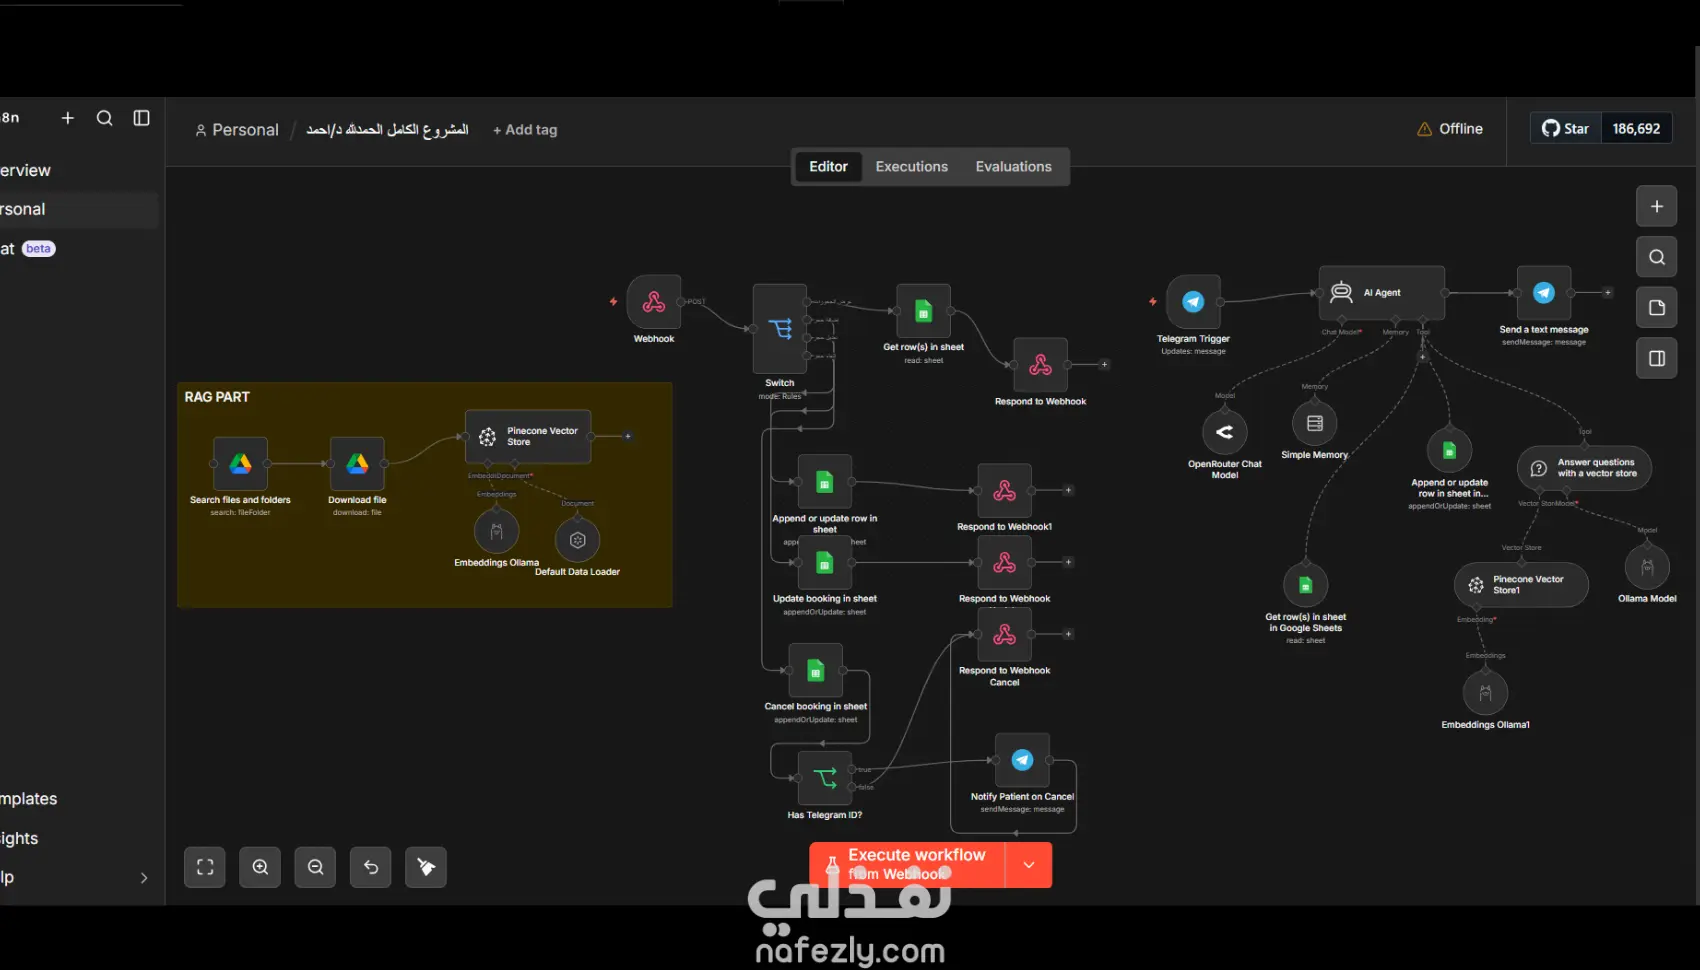
Task: Click the GitHub Star button
Action: 1566,129
